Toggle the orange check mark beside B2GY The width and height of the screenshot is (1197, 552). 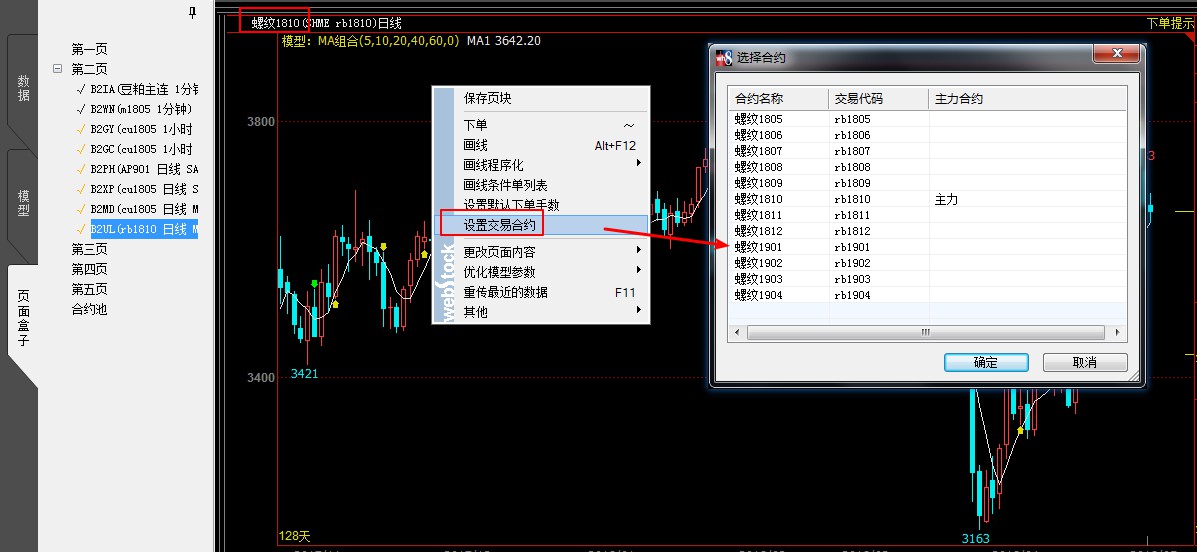[x=81, y=129]
